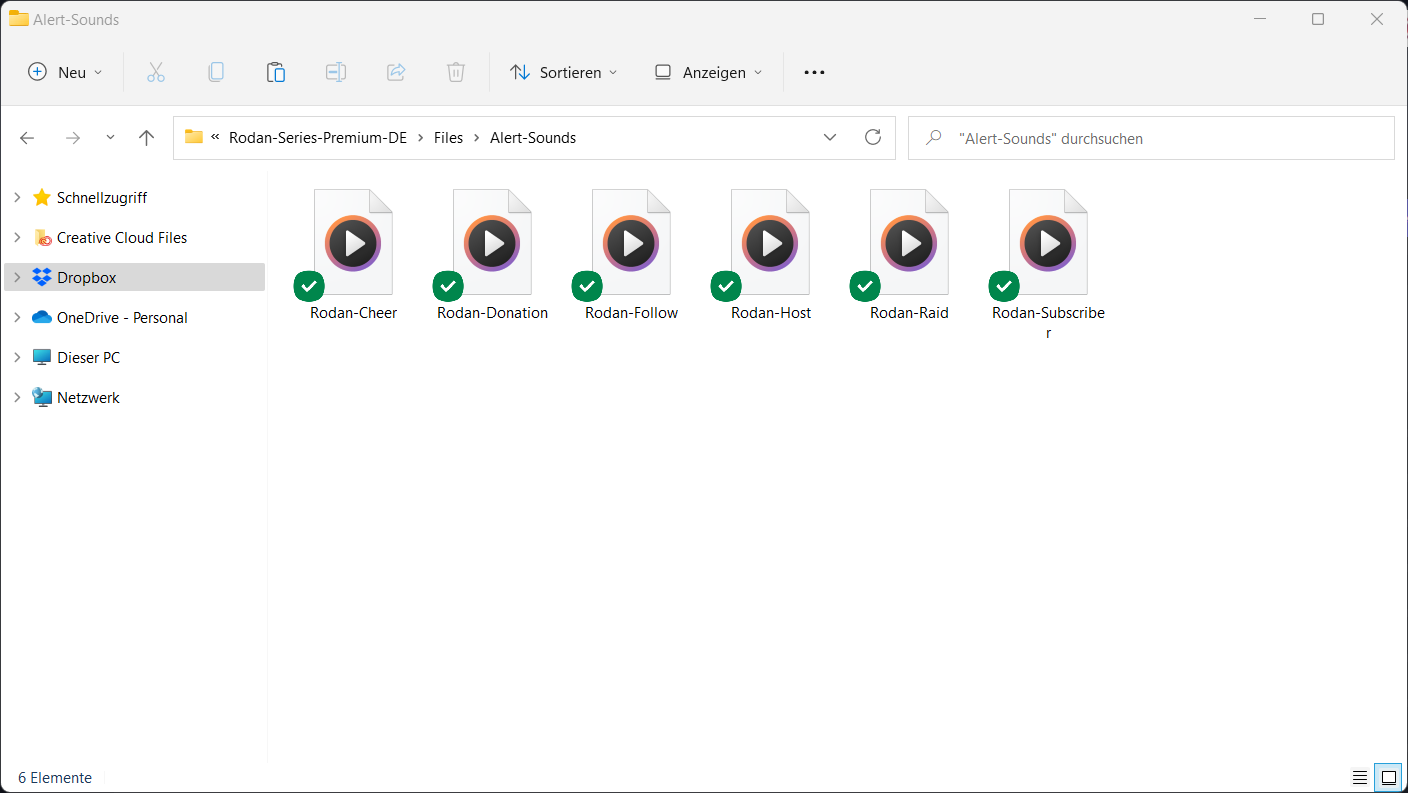Open the Sortieren dropdown
This screenshot has width=1408, height=793.
coord(563,72)
